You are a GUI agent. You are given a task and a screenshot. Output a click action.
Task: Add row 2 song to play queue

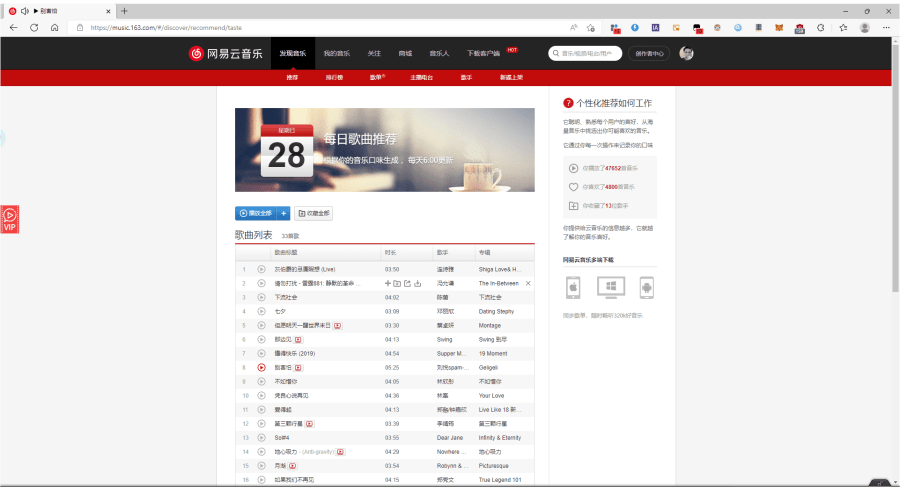tap(387, 283)
